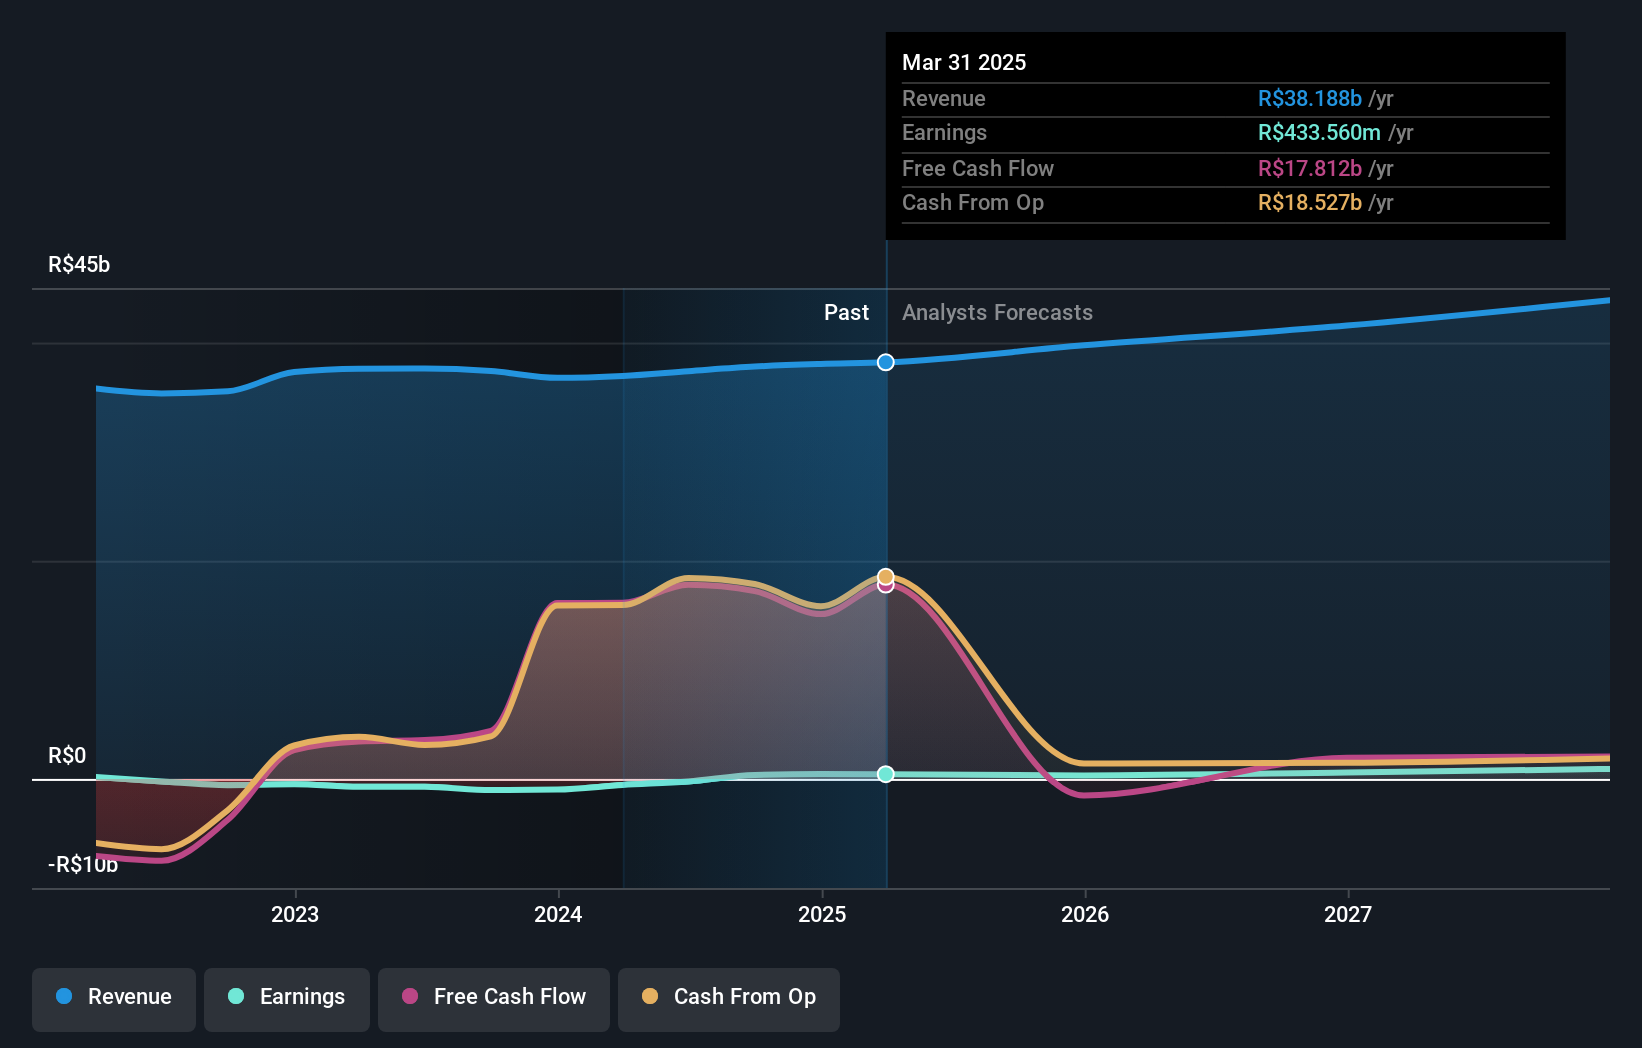Click the 2025 x-axis label

(822, 914)
